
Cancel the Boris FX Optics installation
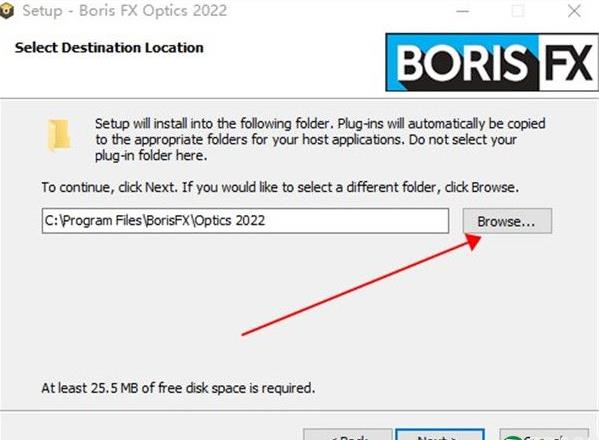544,435
